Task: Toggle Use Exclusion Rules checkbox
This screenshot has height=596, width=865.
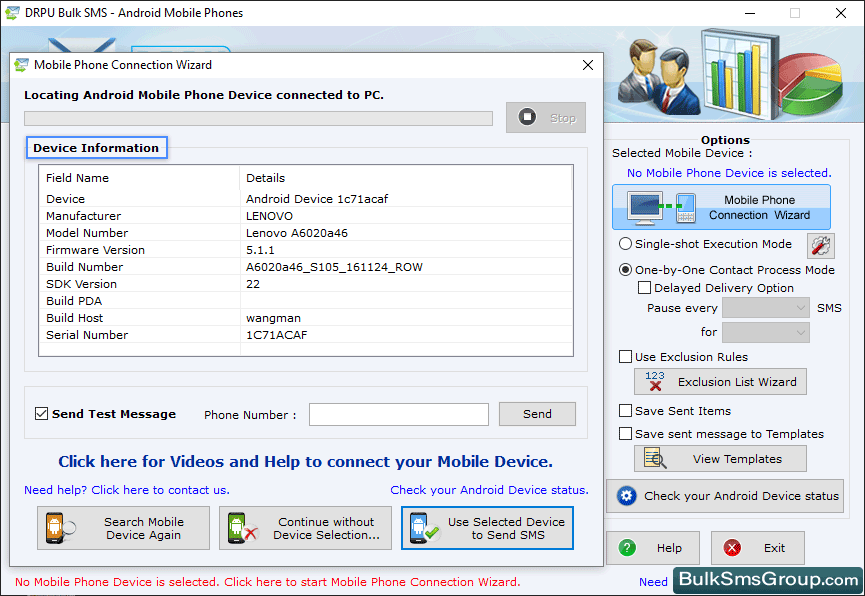Action: pyautogui.click(x=625, y=356)
